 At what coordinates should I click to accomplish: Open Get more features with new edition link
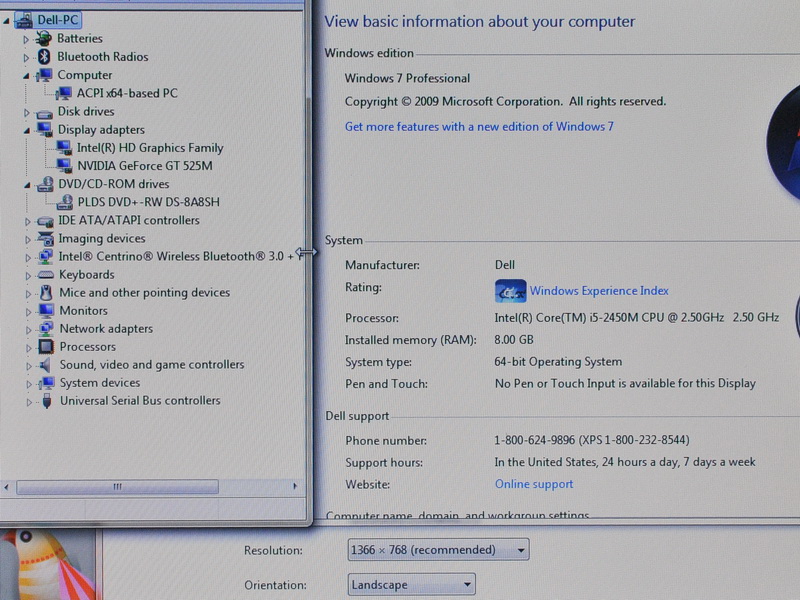[479, 127]
